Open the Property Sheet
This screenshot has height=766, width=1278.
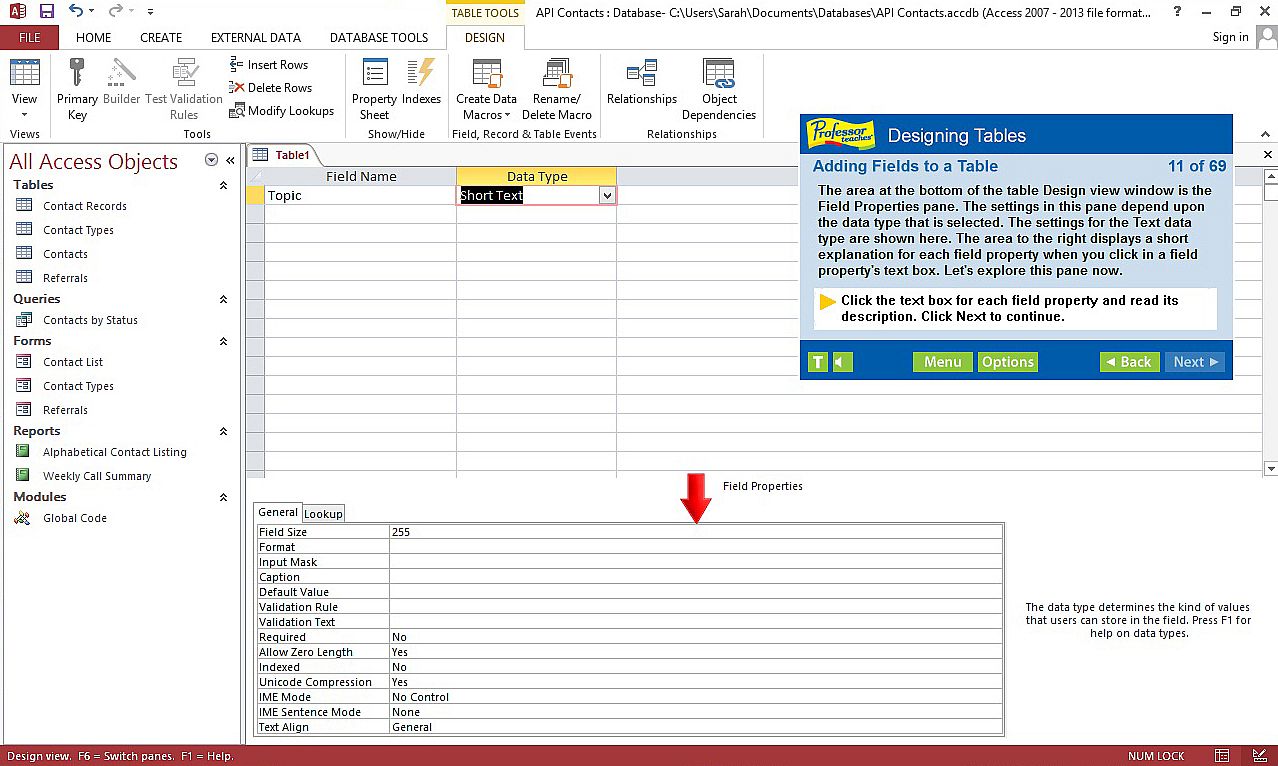point(374,89)
